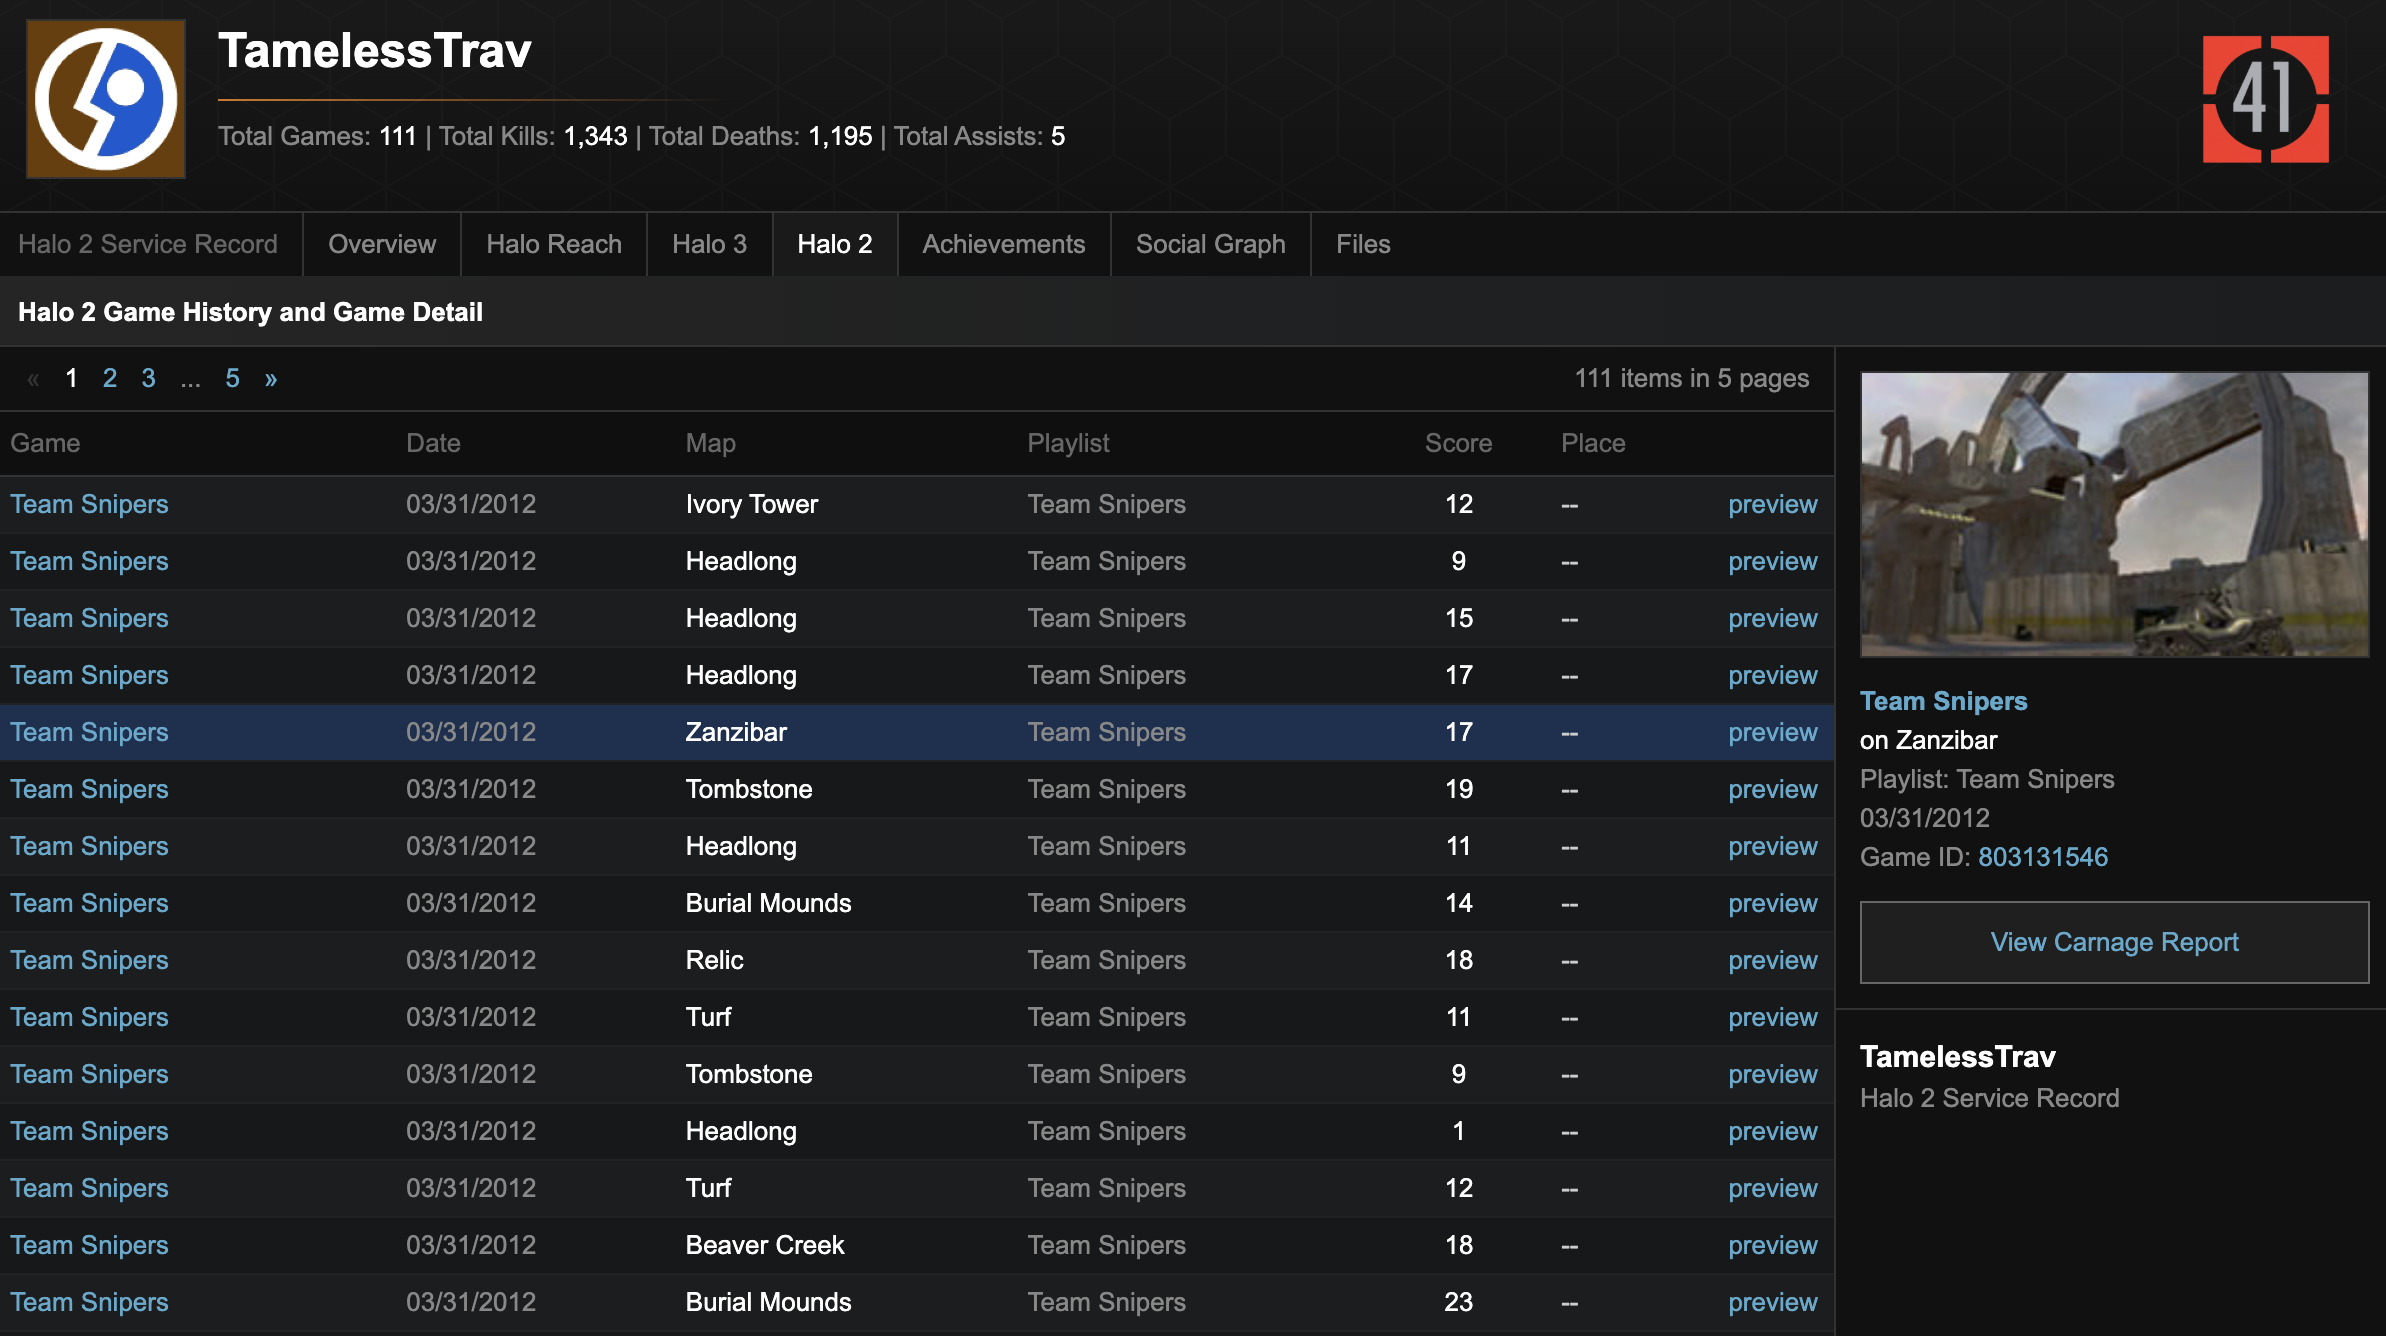Open the Files tab
Viewport: 2386px width, 1336px height.
click(x=1362, y=243)
